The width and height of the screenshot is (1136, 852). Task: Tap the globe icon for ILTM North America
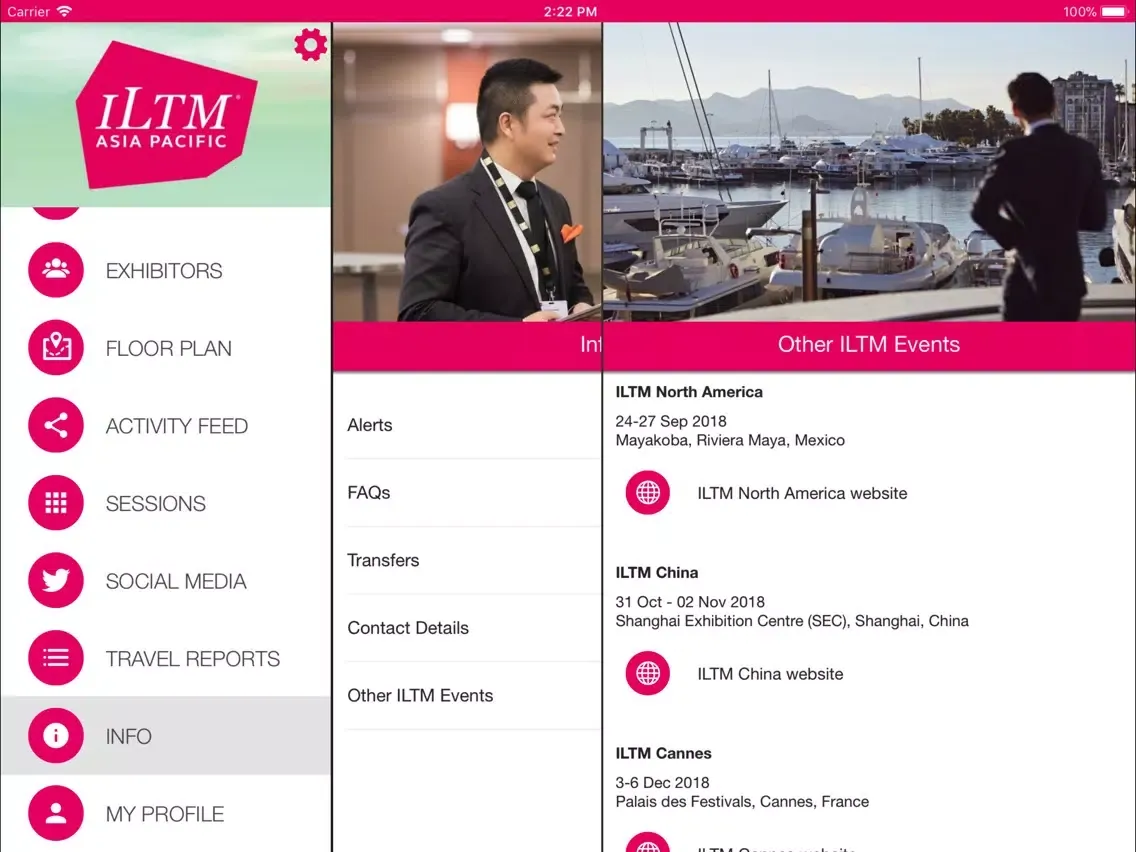coord(648,493)
